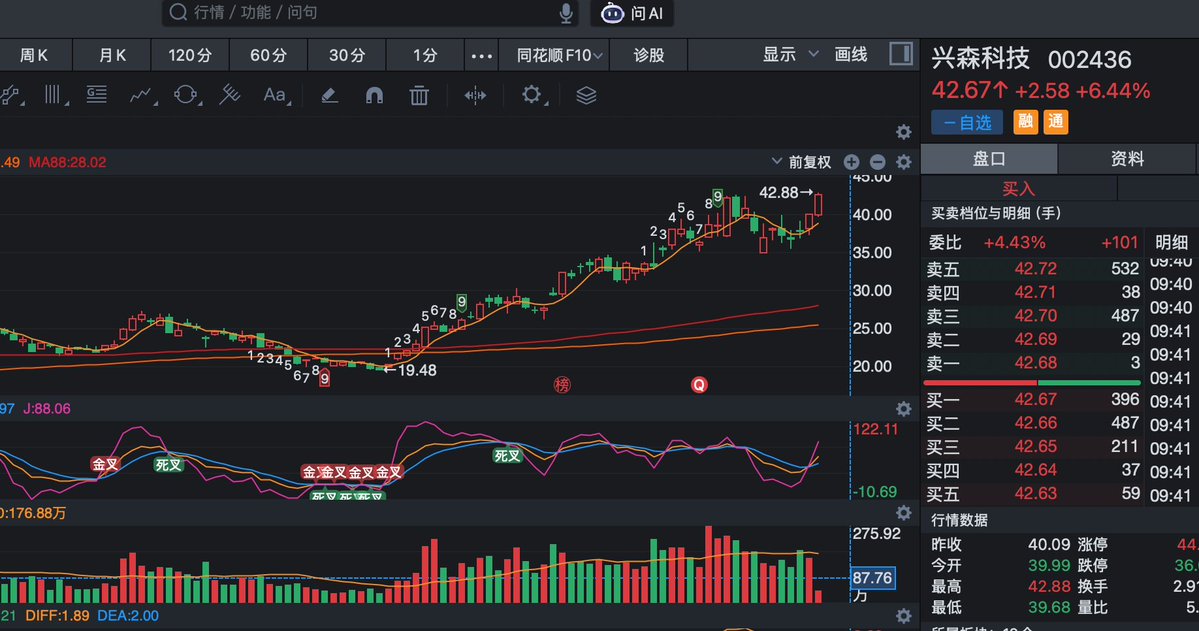The image size is (1199, 631).
Task: Click the microphone voice search icon
Action: click(x=566, y=13)
